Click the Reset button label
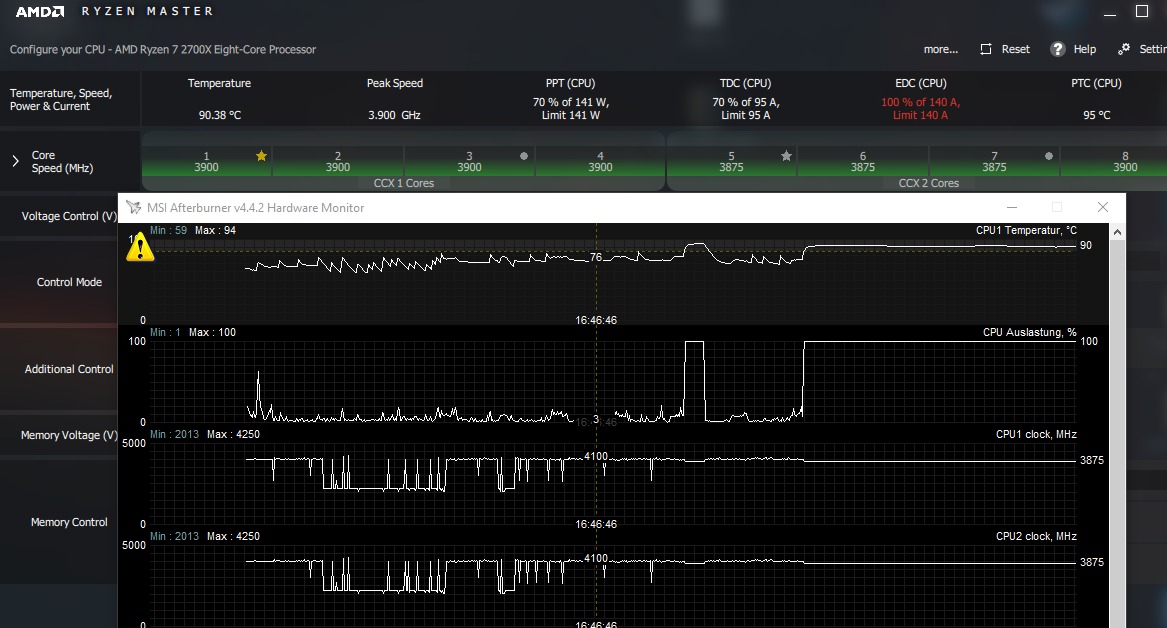This screenshot has width=1167, height=628. coord(1015,49)
